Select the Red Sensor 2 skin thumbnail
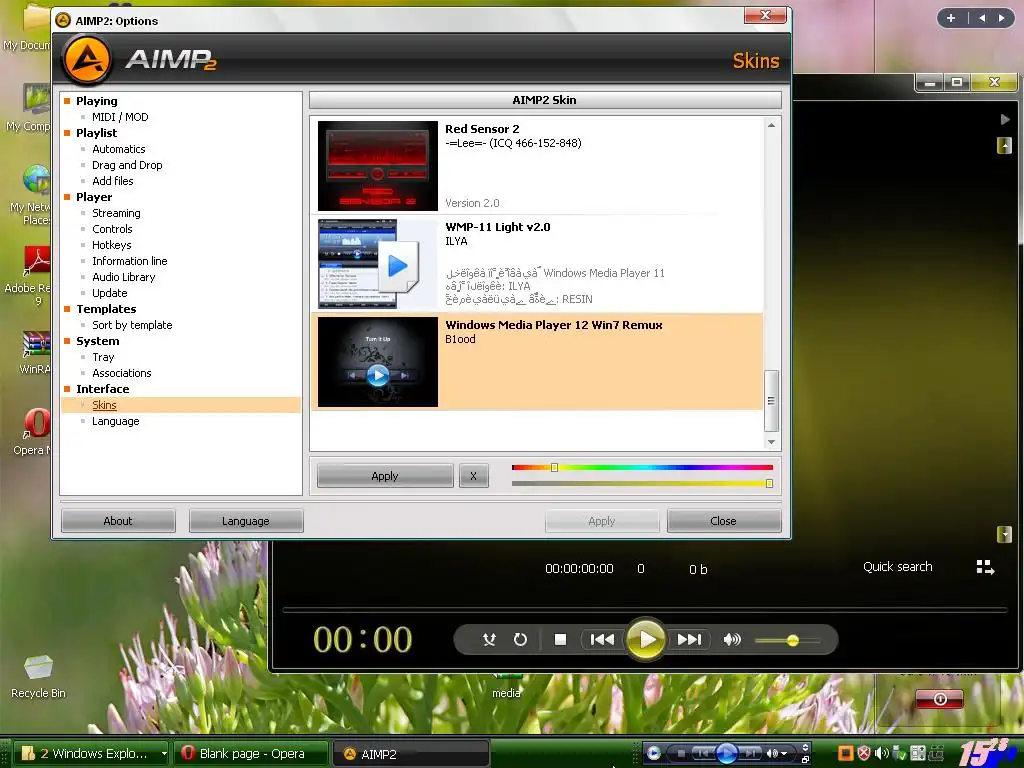The width and height of the screenshot is (1024, 768). [x=377, y=166]
